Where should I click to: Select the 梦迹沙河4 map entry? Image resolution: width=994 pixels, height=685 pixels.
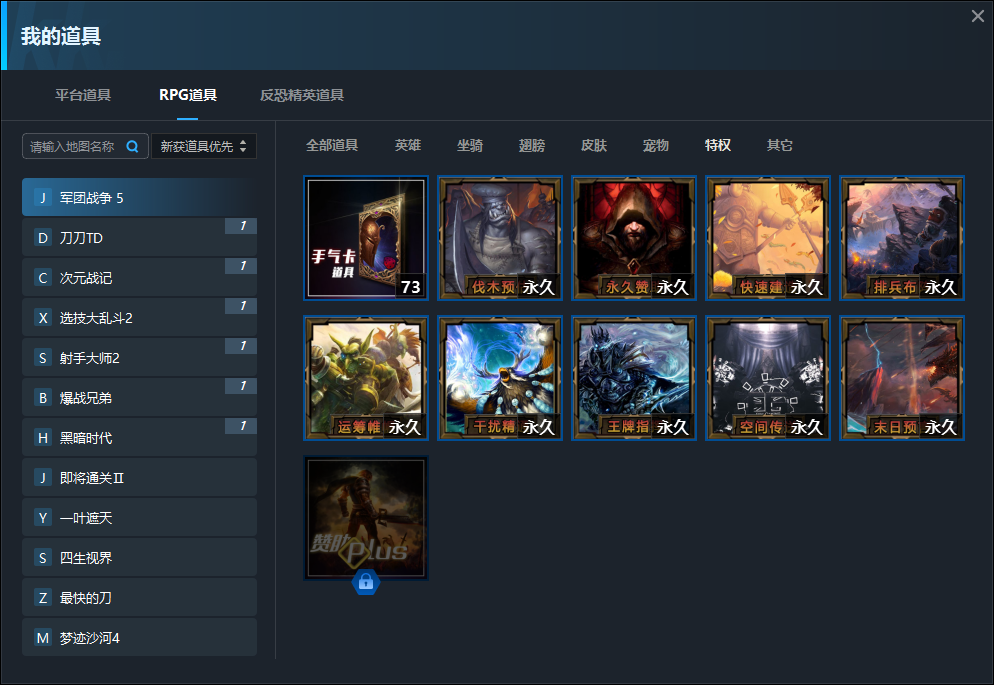tap(139, 637)
